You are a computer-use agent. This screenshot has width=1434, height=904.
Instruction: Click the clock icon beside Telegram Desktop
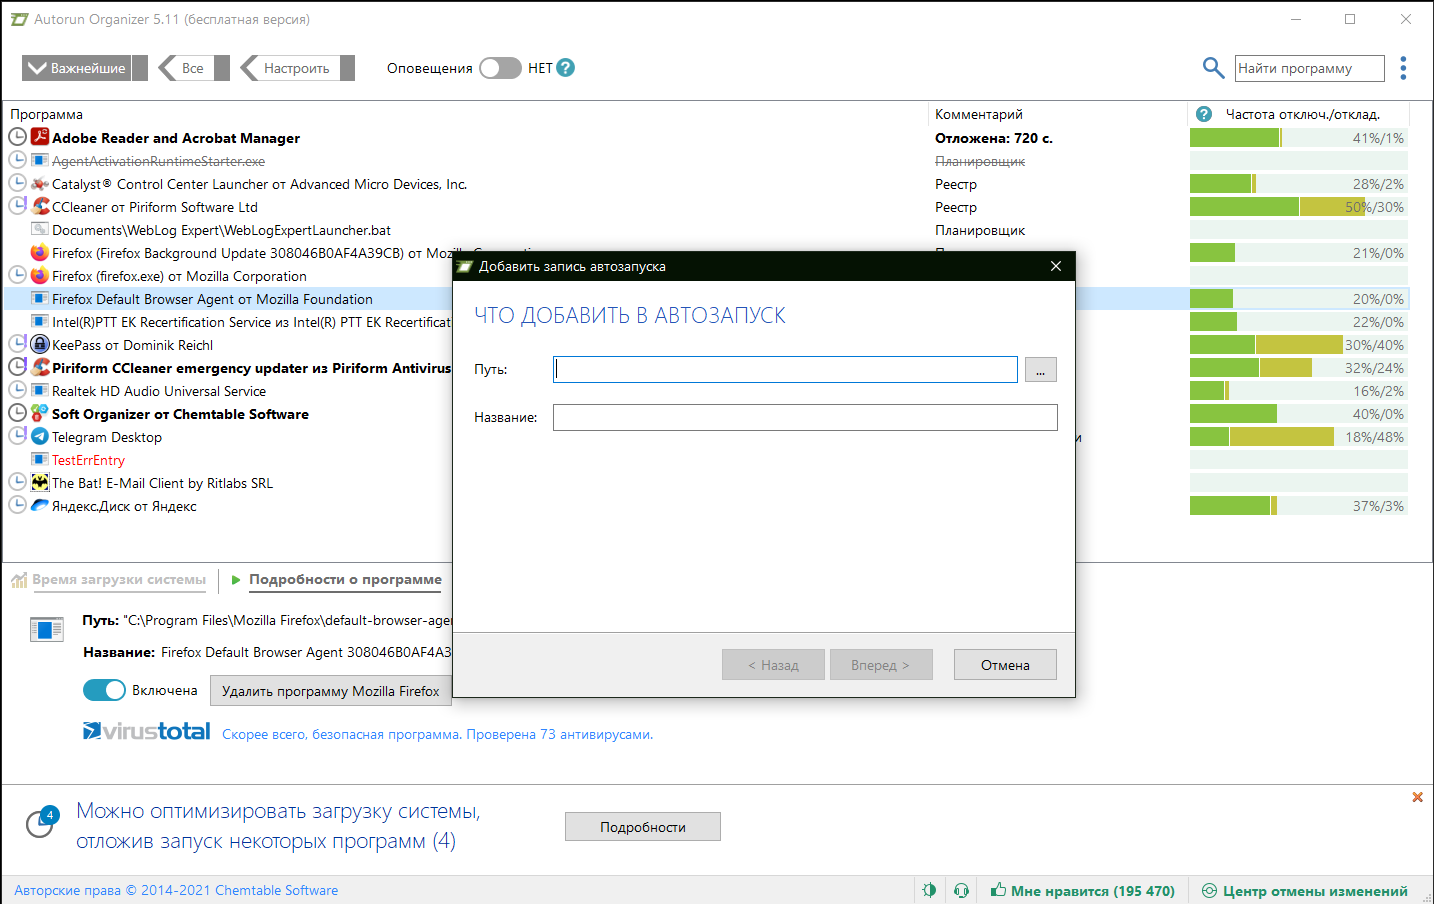pyautogui.click(x=18, y=436)
